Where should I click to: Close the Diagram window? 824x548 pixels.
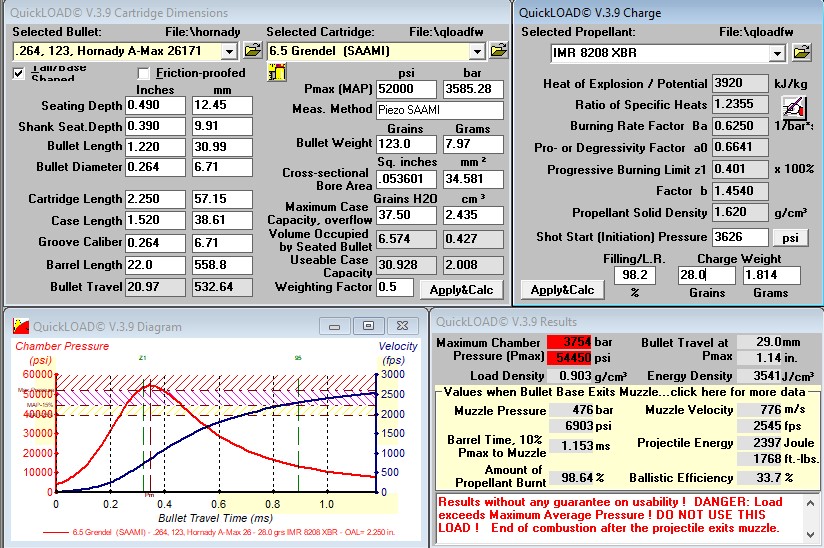403,326
